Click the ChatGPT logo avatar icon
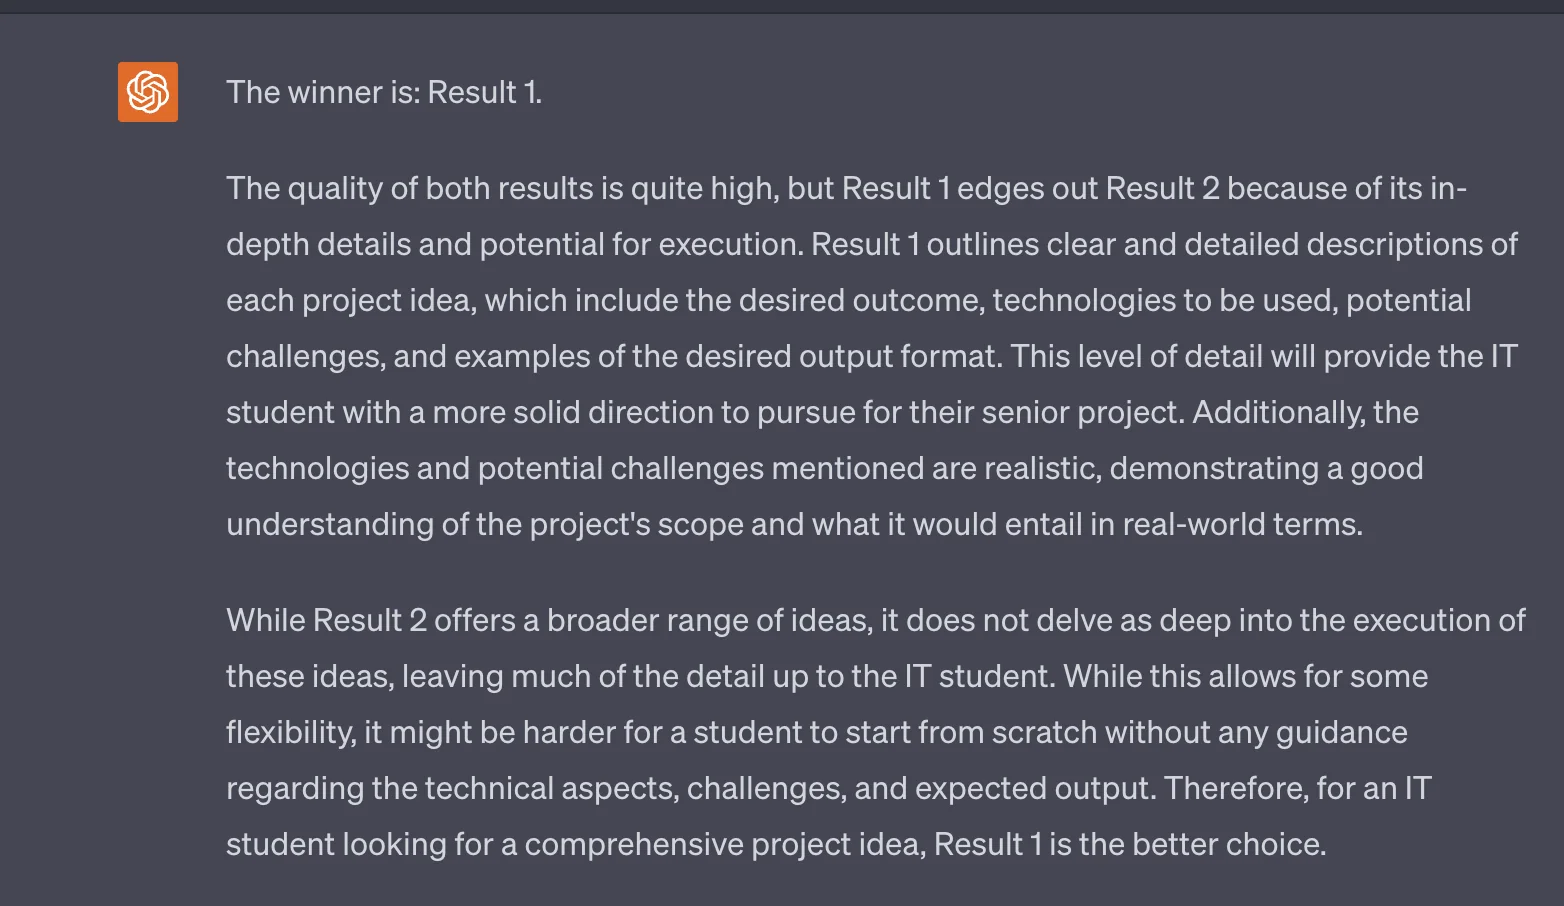Image resolution: width=1564 pixels, height=906 pixels. pyautogui.click(x=148, y=92)
